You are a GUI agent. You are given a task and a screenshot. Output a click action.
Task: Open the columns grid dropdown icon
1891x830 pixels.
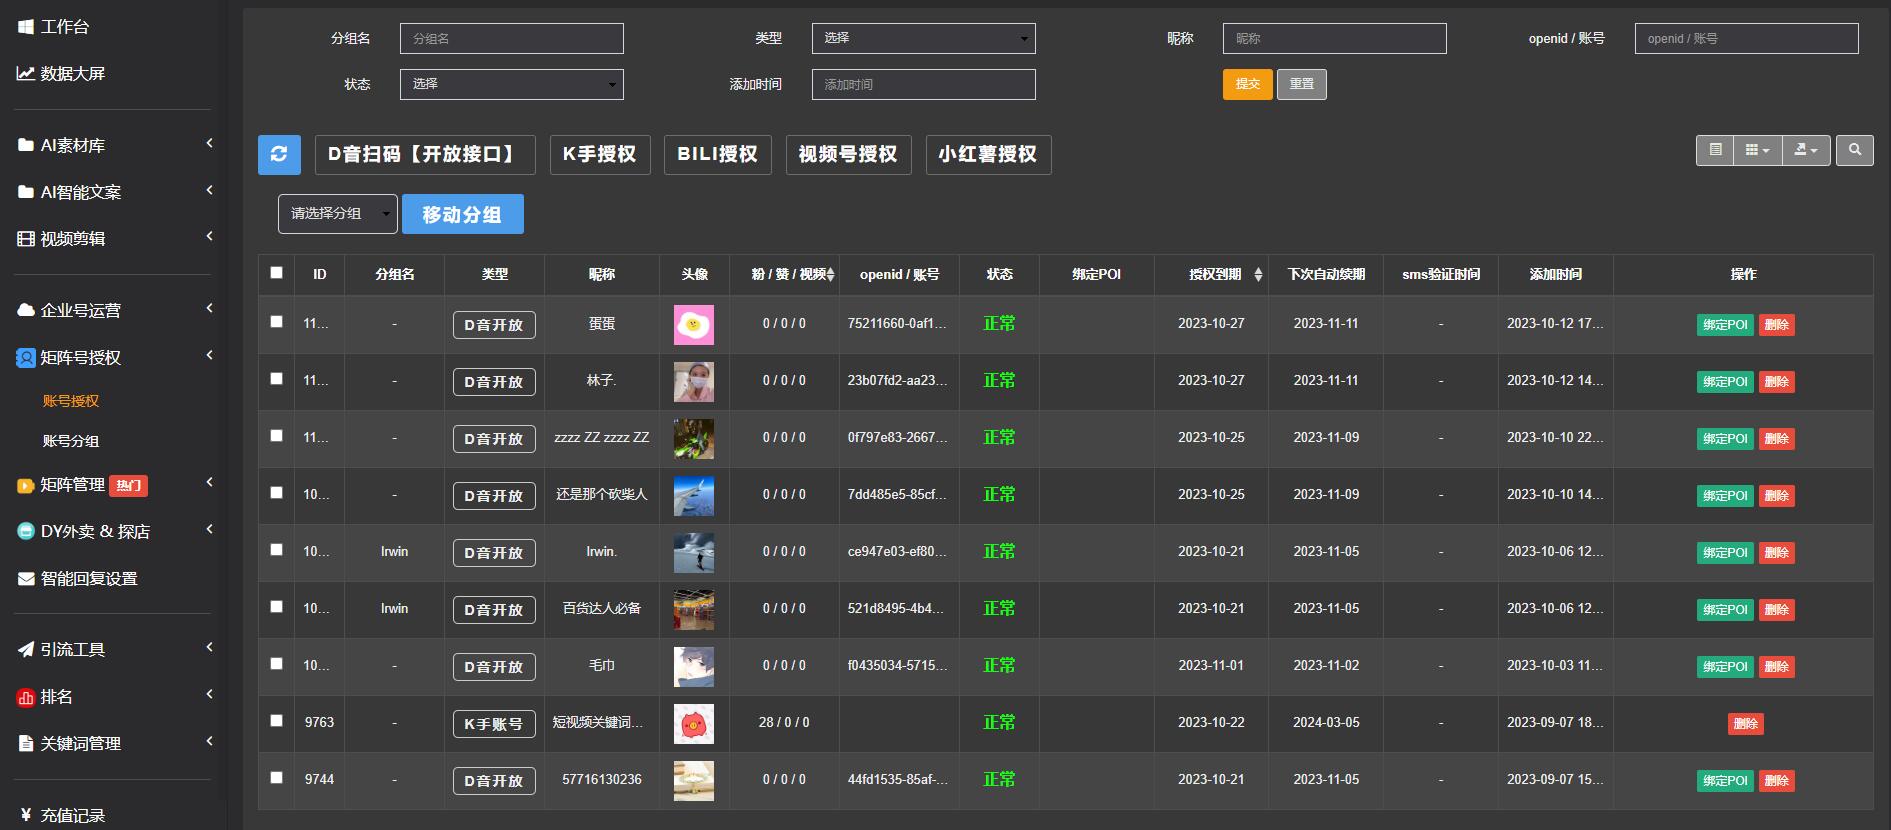coord(1757,150)
